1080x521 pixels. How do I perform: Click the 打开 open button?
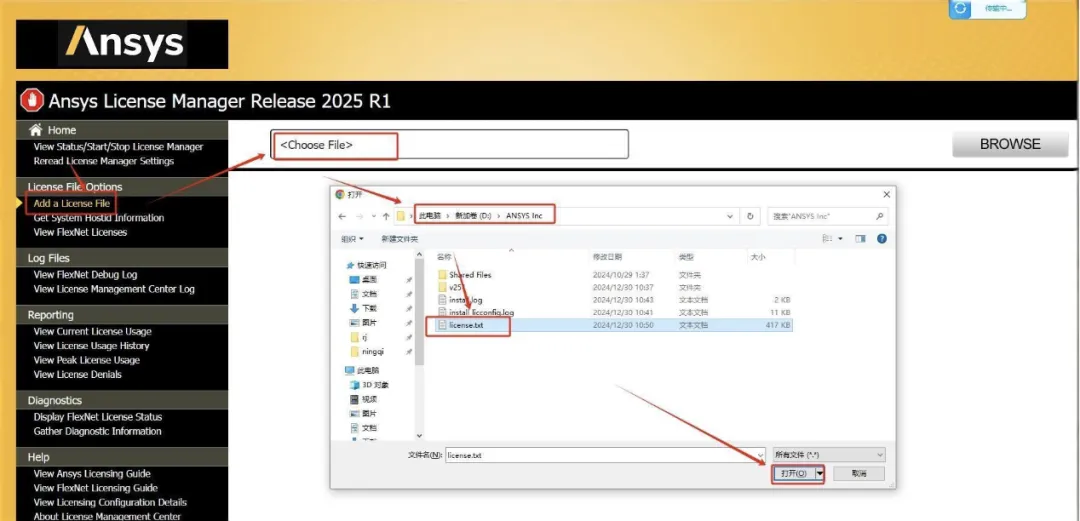[793, 473]
